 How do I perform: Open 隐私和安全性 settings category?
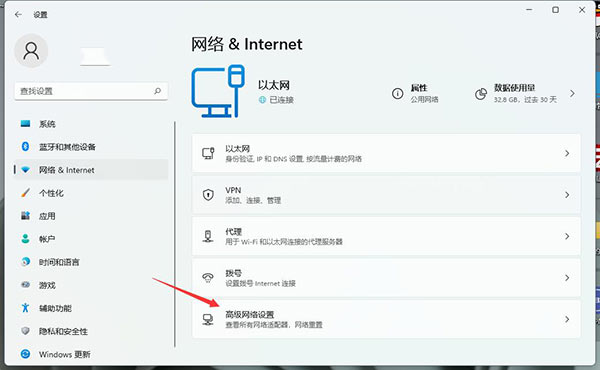point(91,331)
